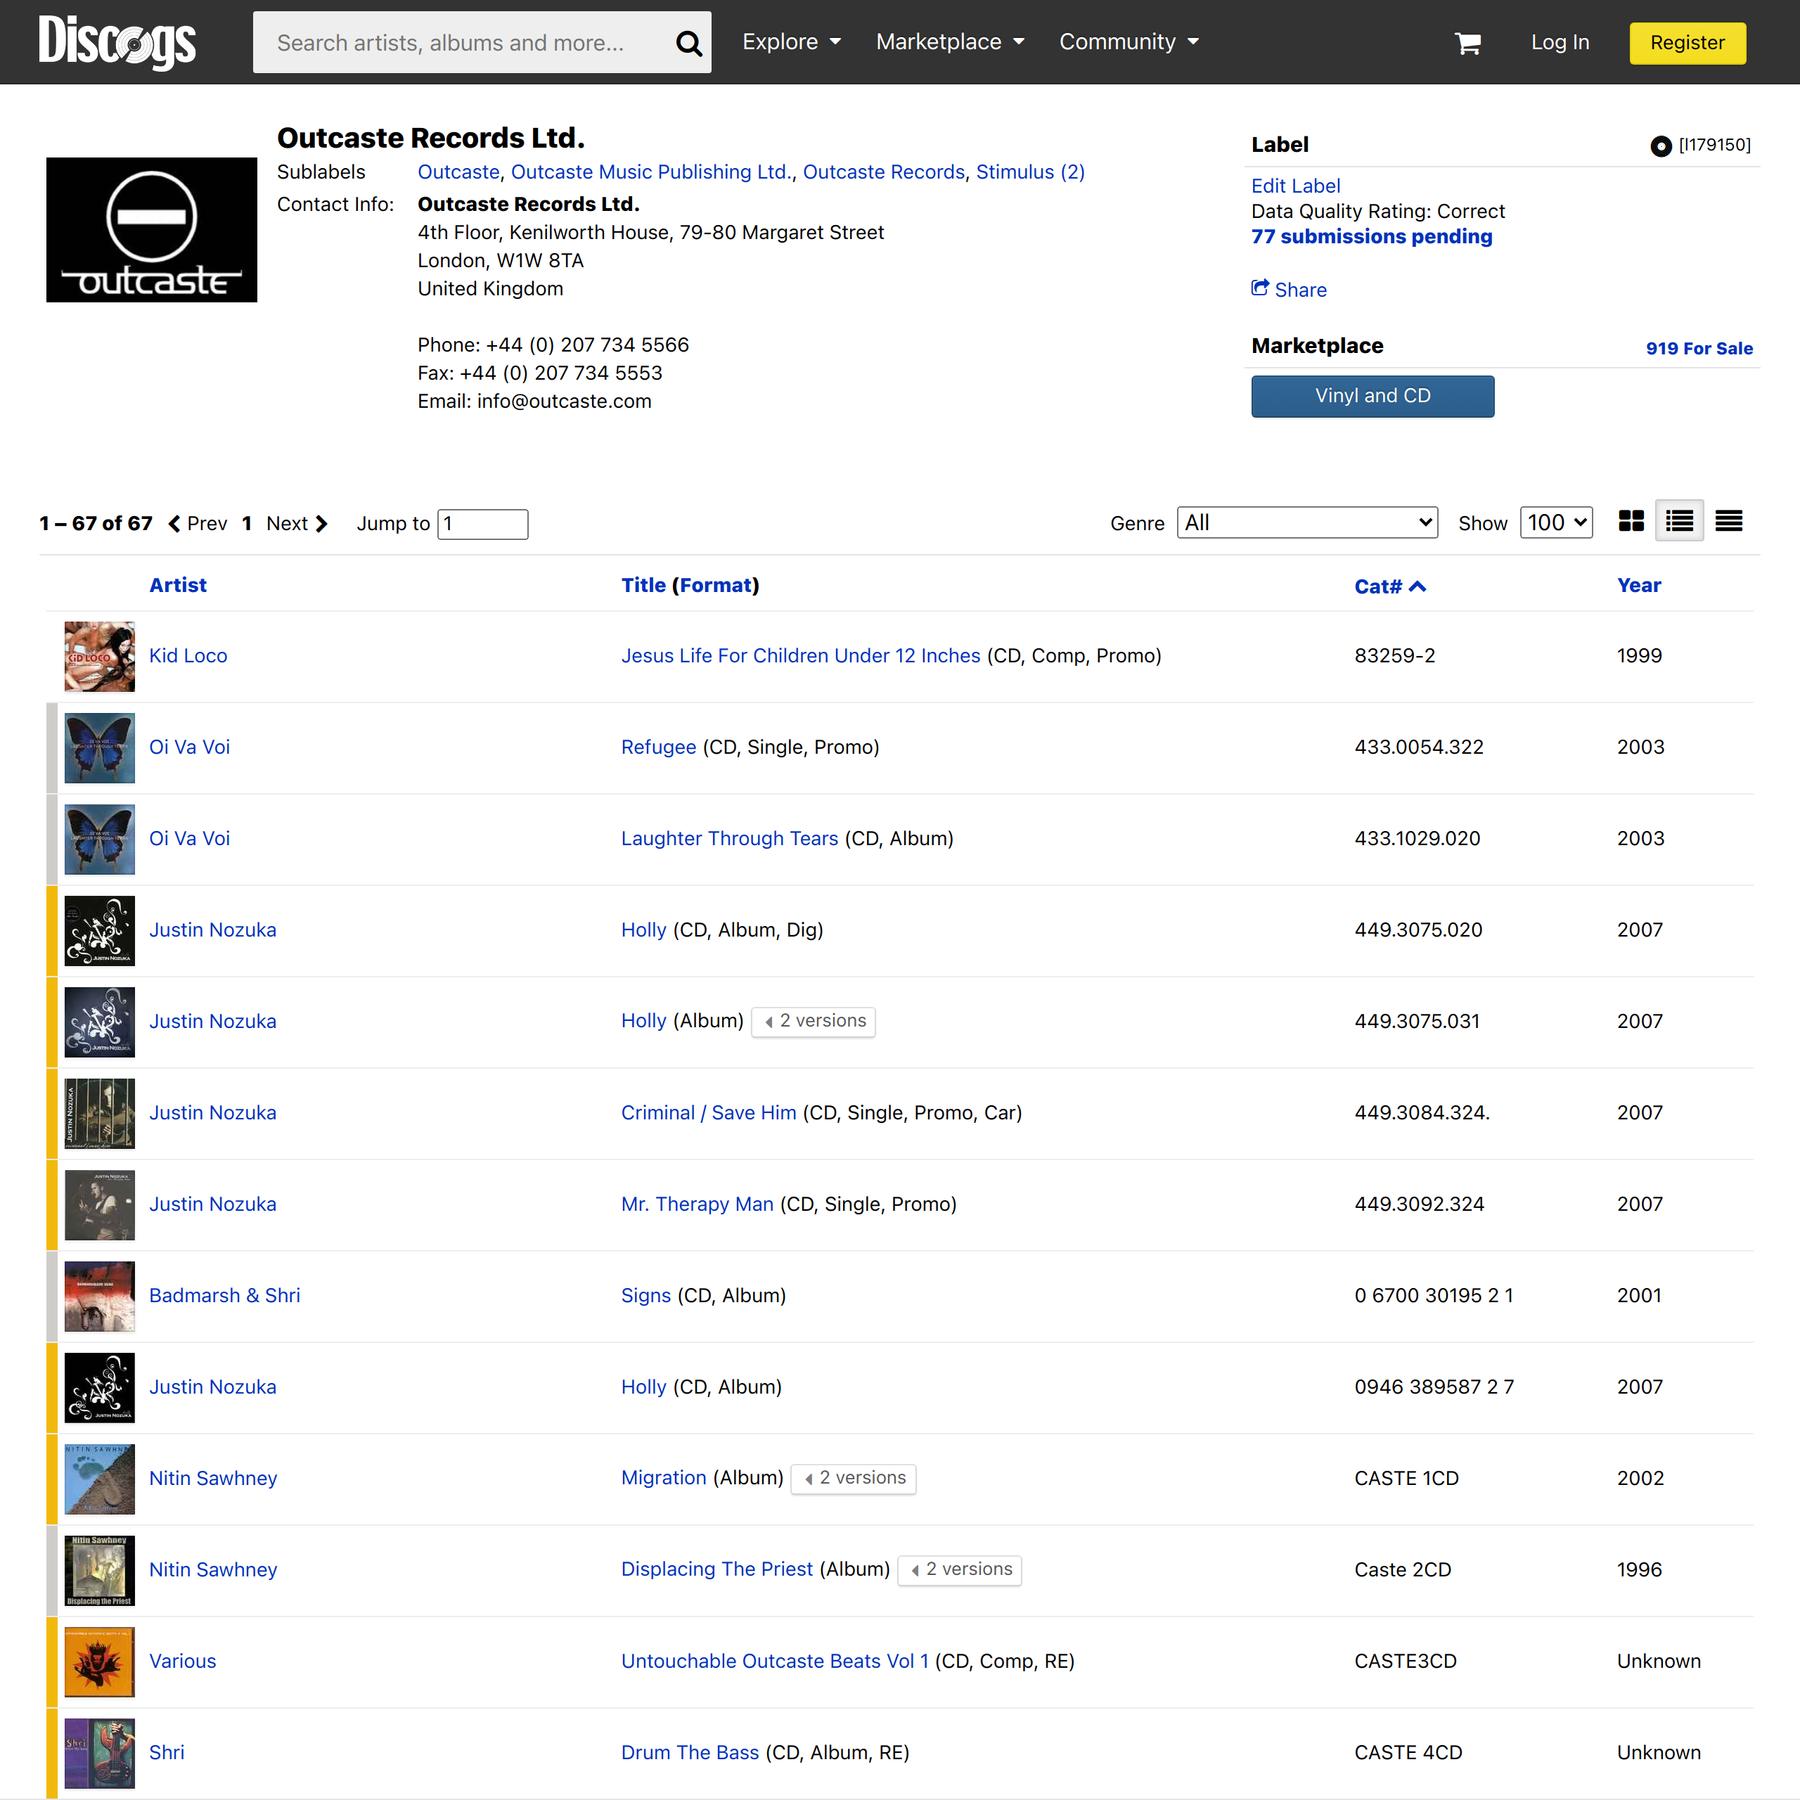1800x1800 pixels.
Task: Open Badmarsh & Shri artist page
Action: pos(224,1296)
